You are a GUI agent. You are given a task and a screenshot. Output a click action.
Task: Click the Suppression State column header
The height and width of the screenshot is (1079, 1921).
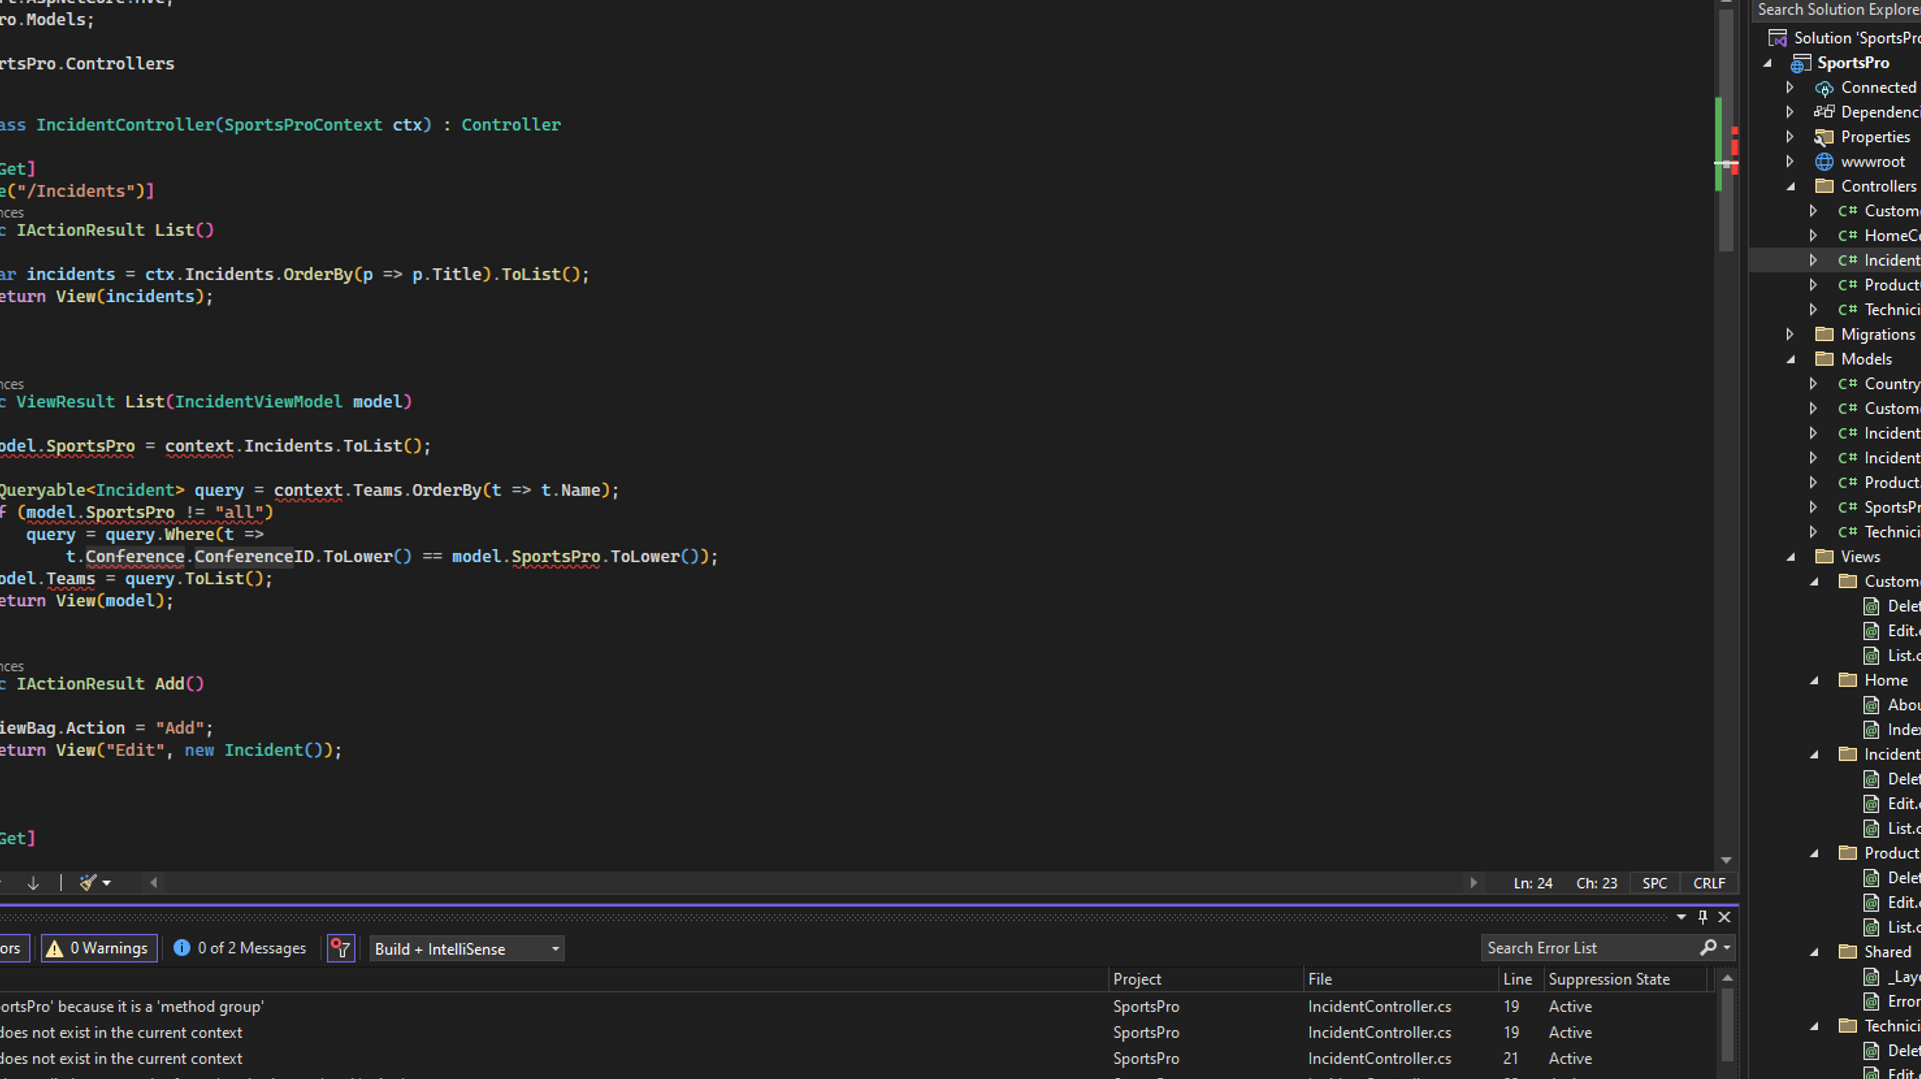(1608, 979)
